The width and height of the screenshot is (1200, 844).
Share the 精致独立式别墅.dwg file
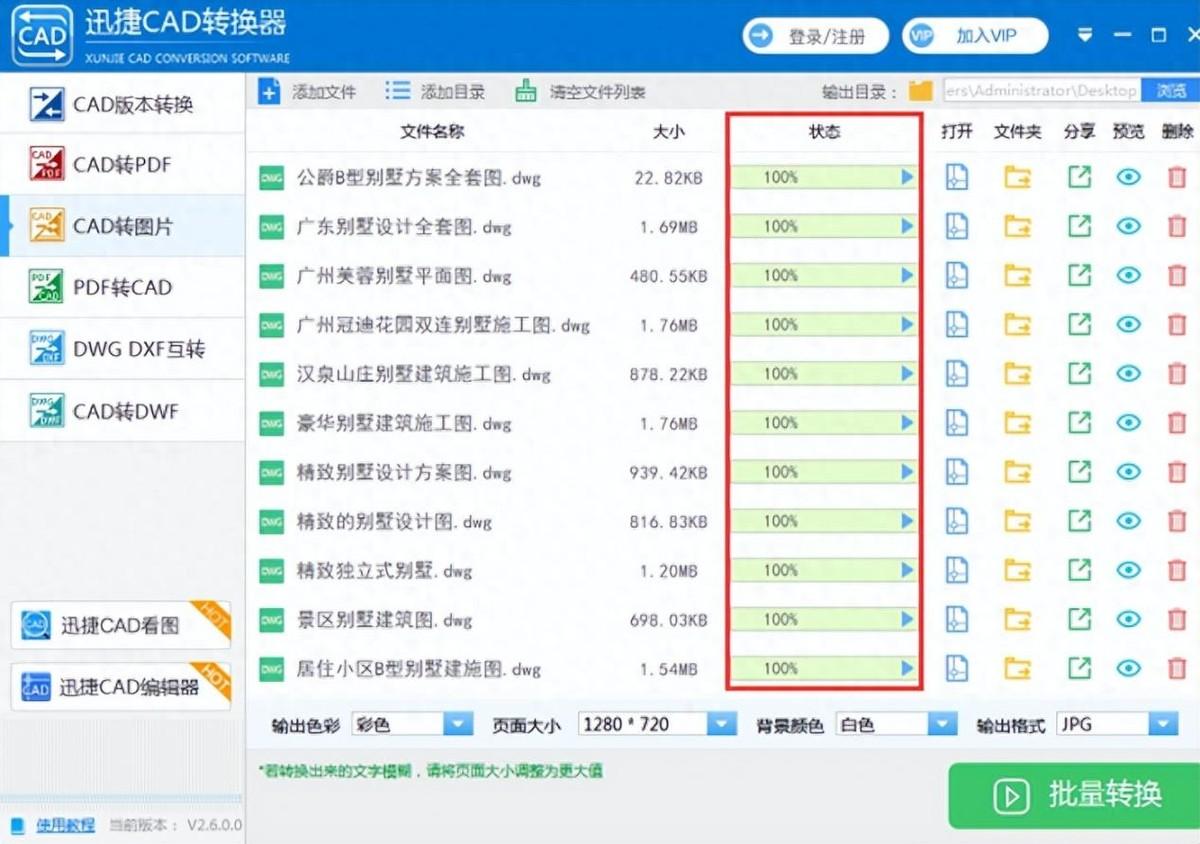[1079, 570]
